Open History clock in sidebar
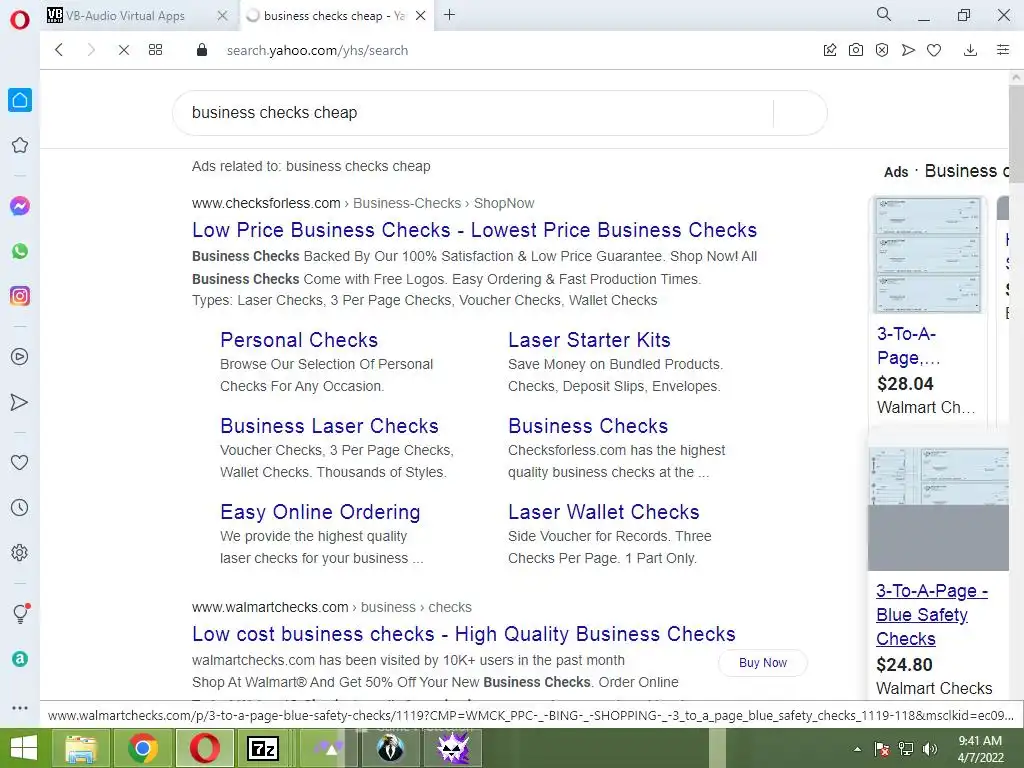The height and width of the screenshot is (768, 1024). click(x=20, y=507)
